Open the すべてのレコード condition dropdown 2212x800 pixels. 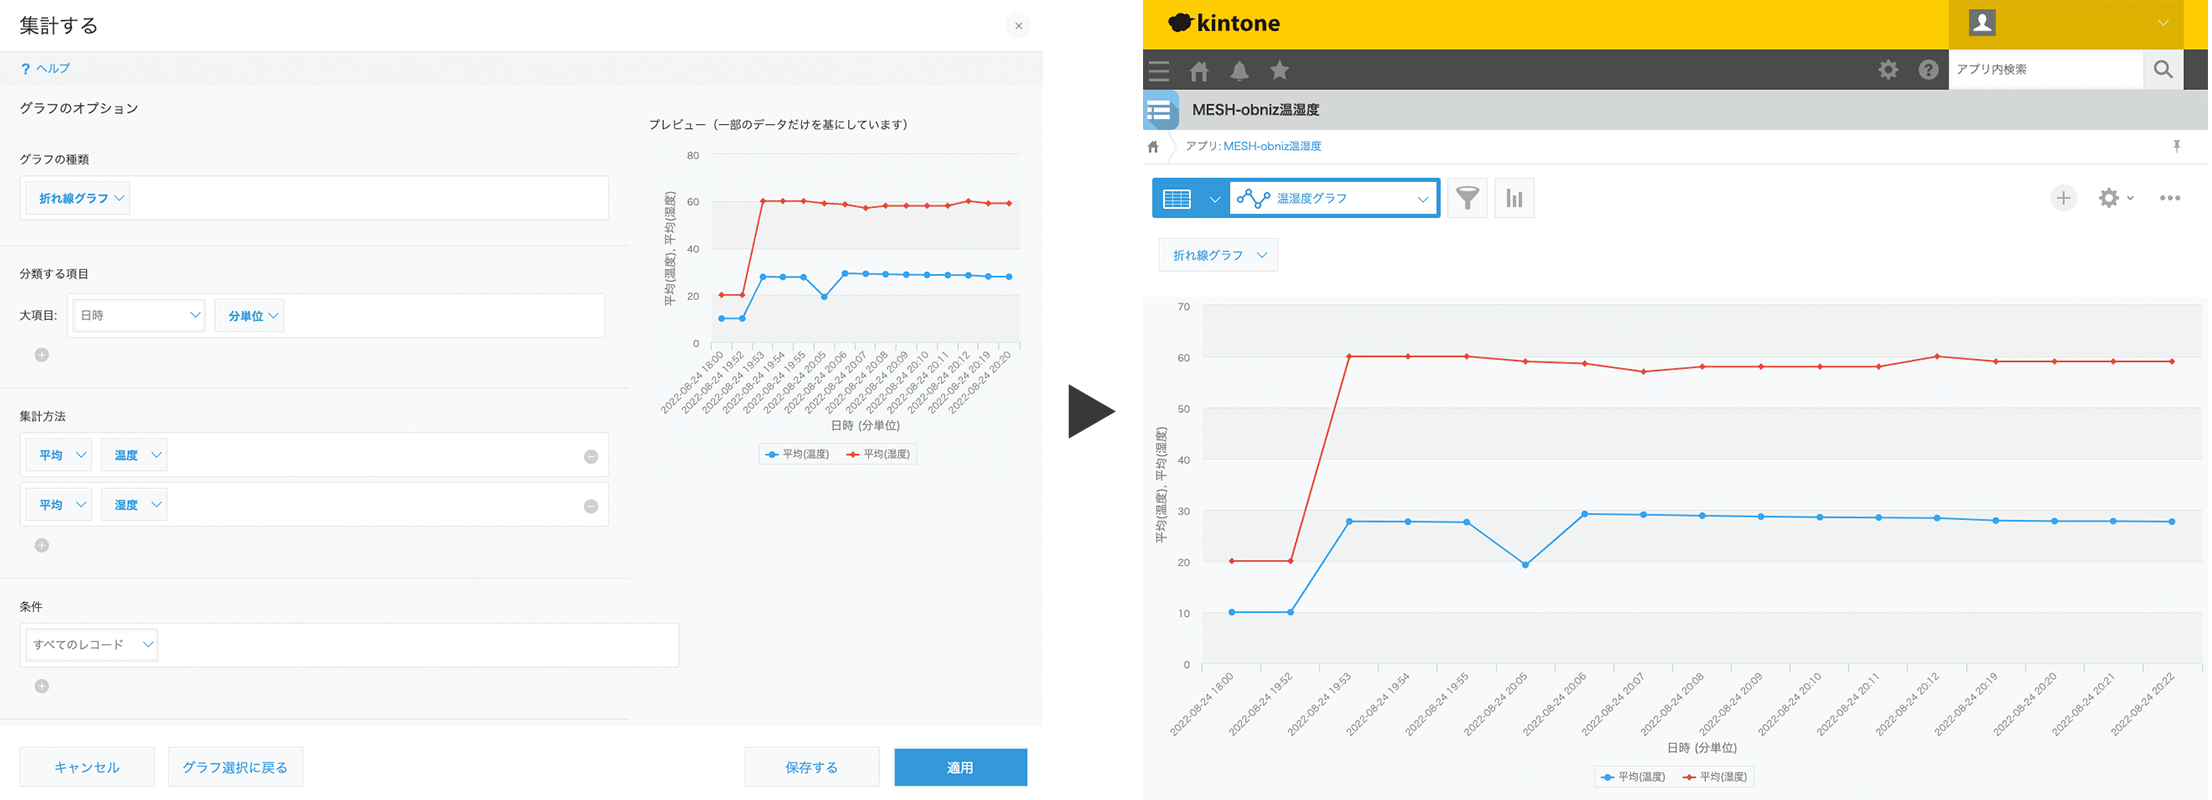(x=90, y=645)
